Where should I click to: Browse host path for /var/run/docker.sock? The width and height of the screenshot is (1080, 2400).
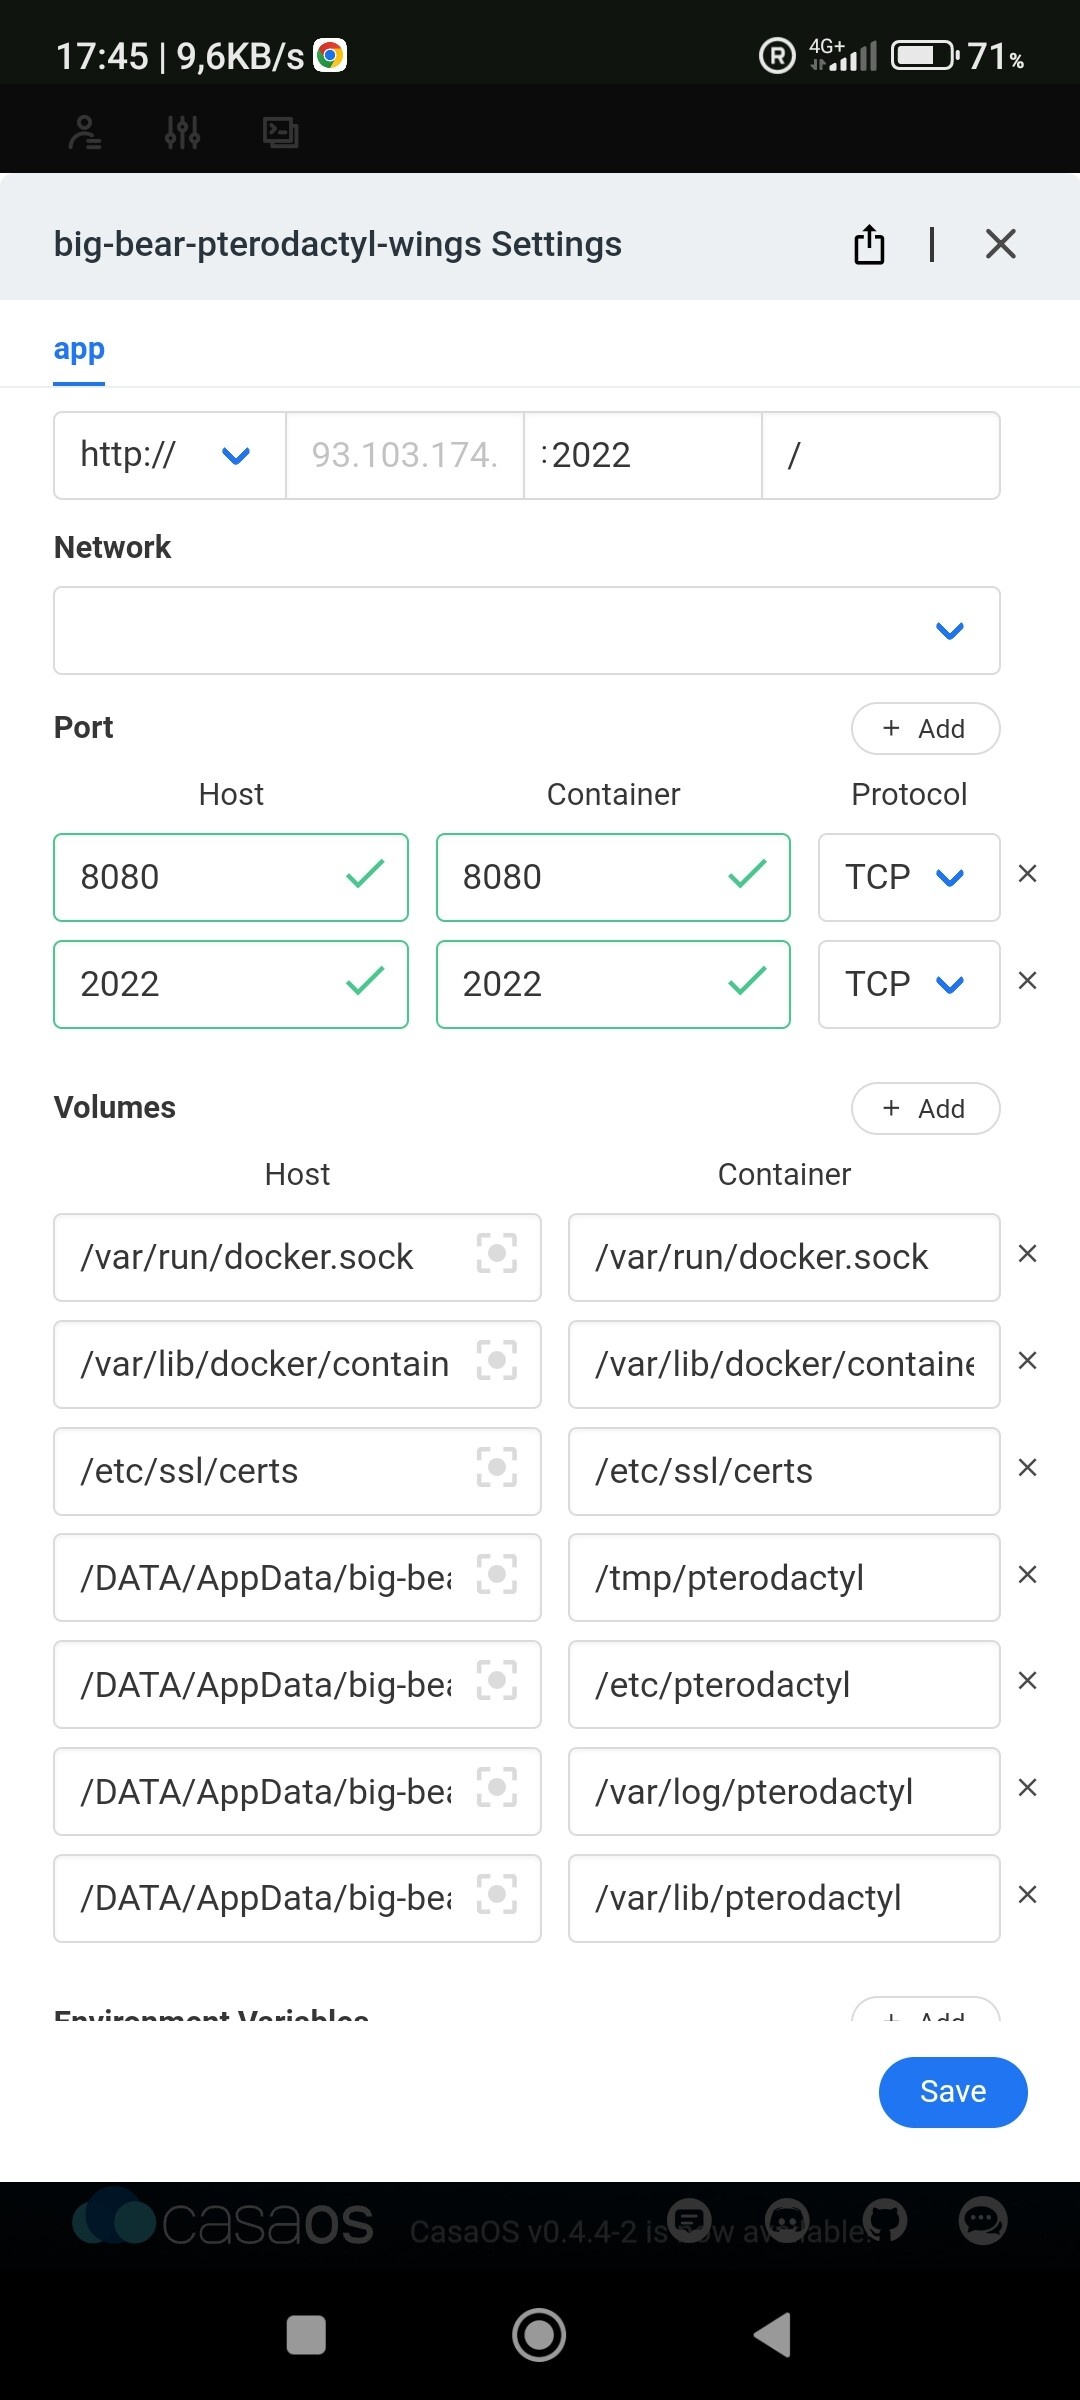[x=497, y=1253]
